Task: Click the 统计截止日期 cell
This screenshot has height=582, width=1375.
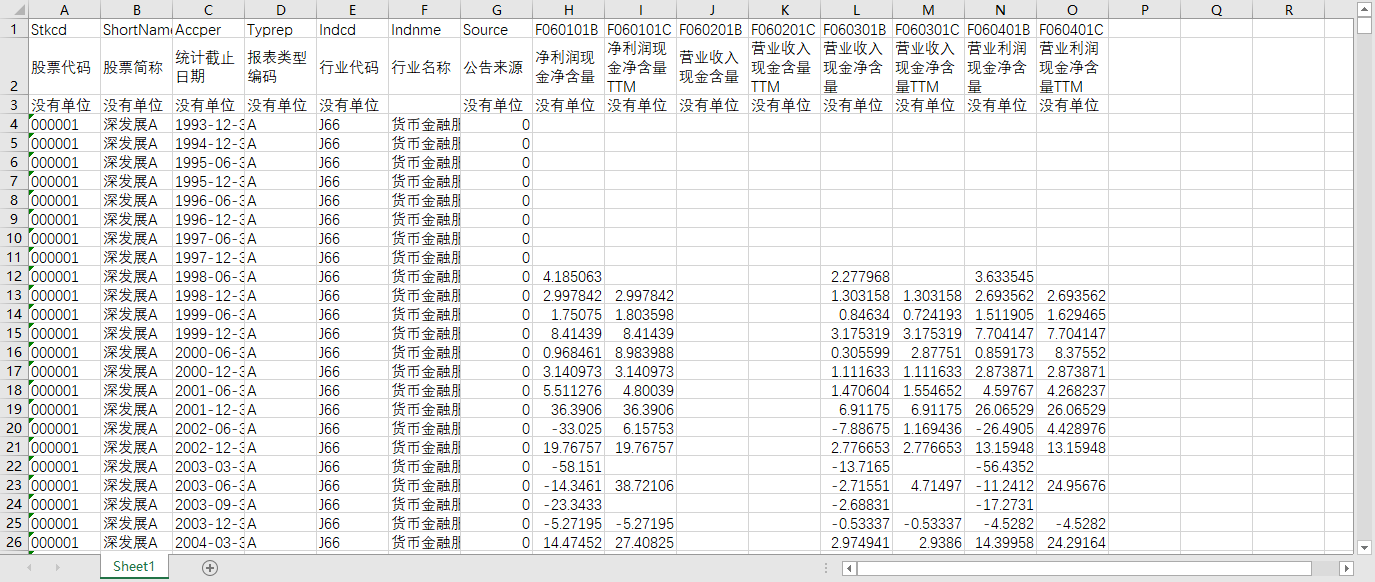Action: coord(209,67)
